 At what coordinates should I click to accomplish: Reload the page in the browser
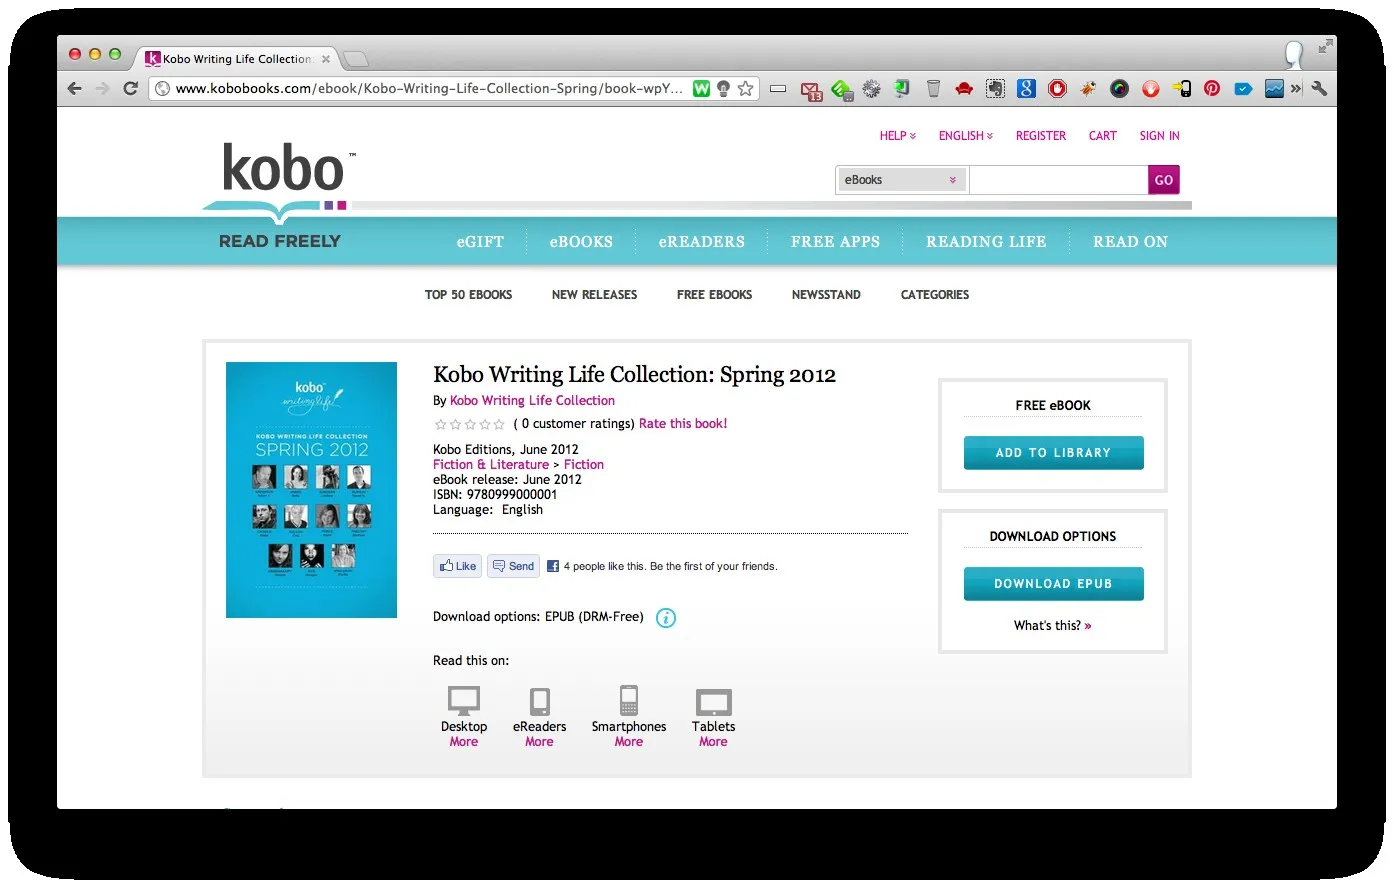[x=130, y=89]
